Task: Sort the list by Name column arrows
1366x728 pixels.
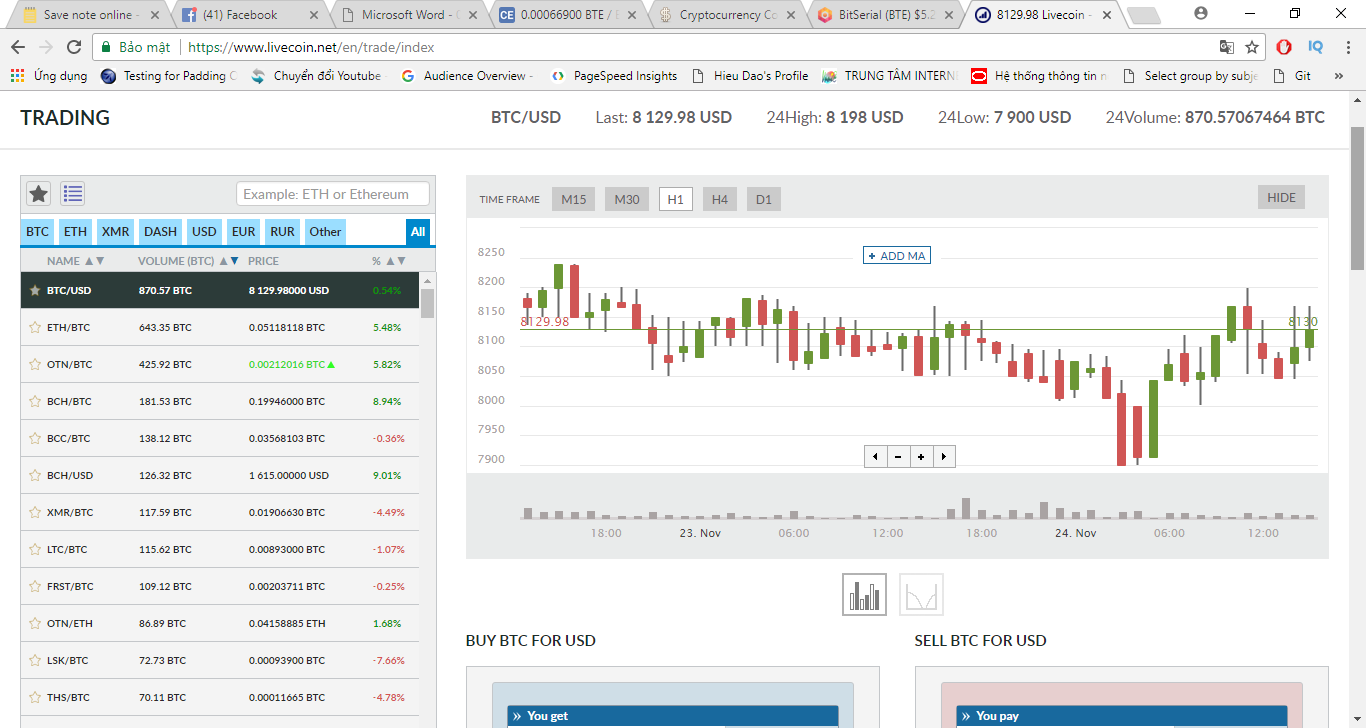Action: [x=94, y=261]
